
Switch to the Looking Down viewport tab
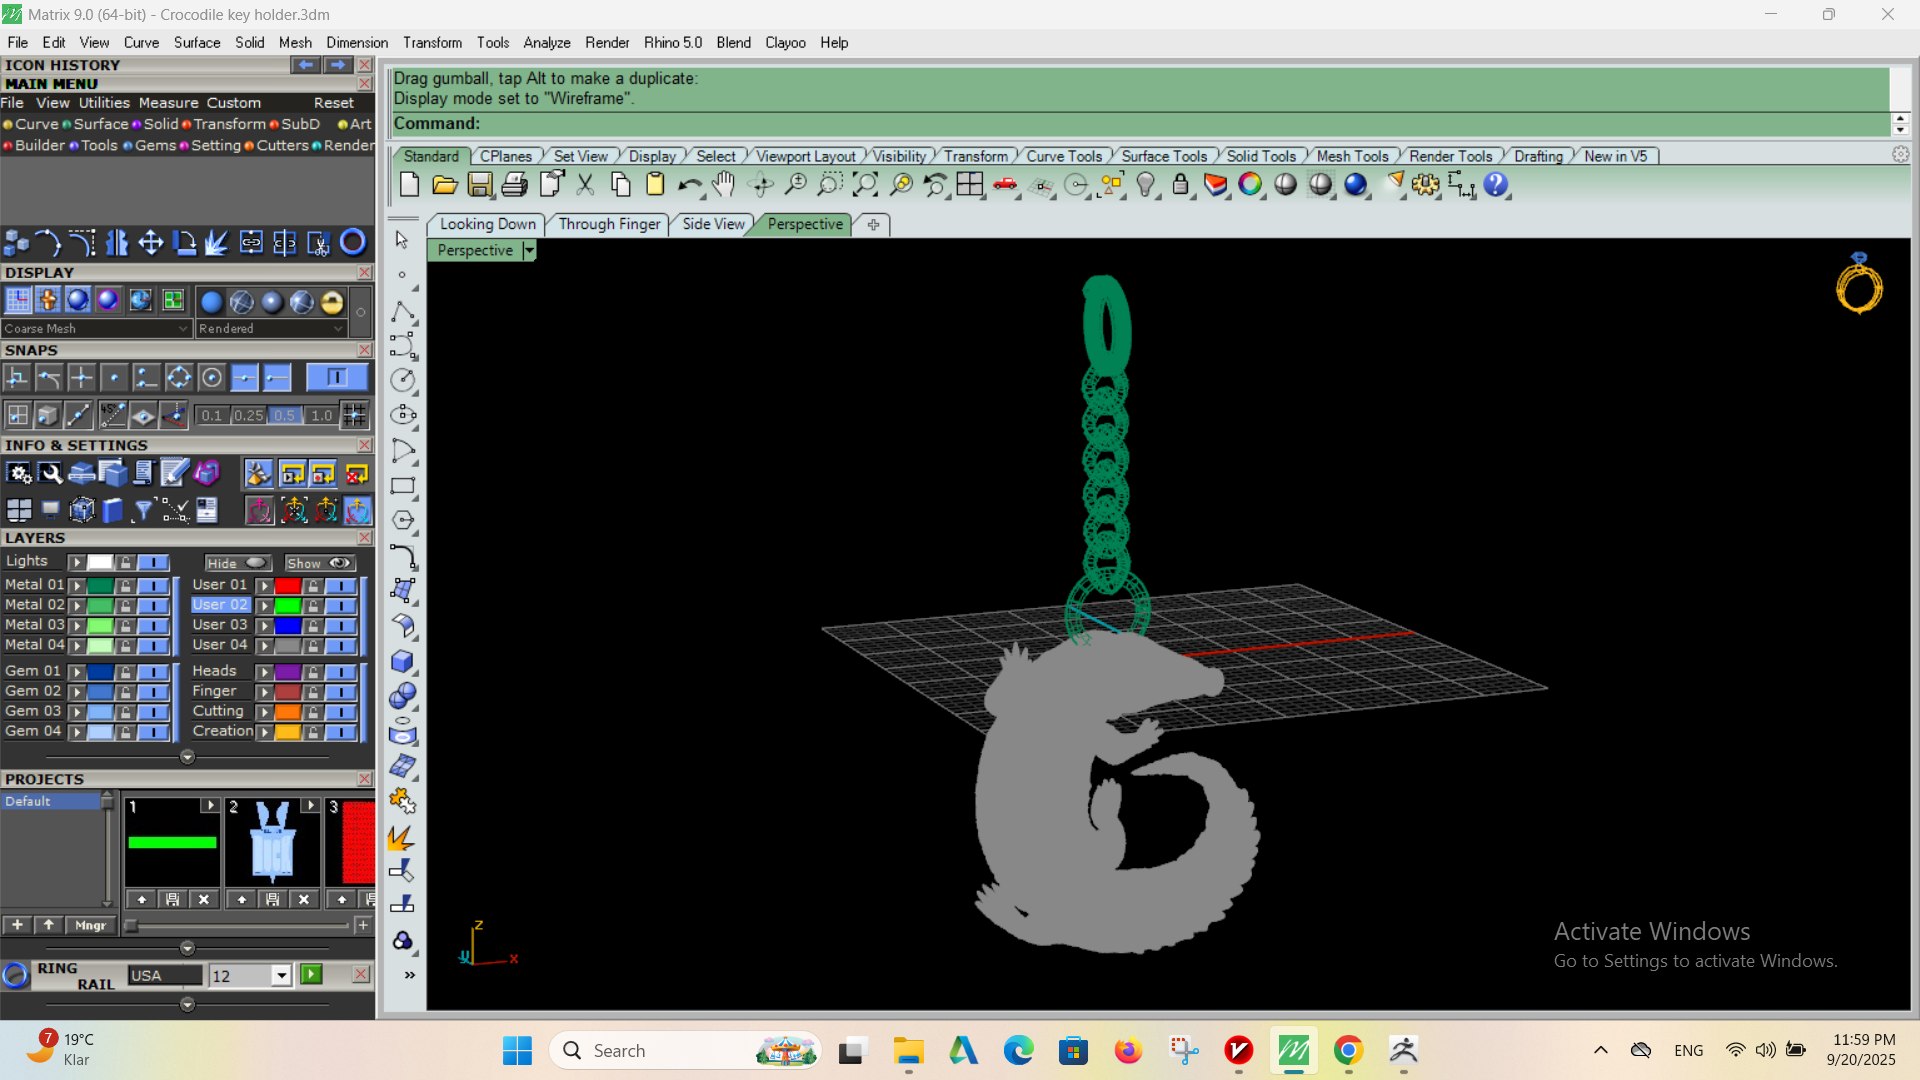click(x=487, y=224)
